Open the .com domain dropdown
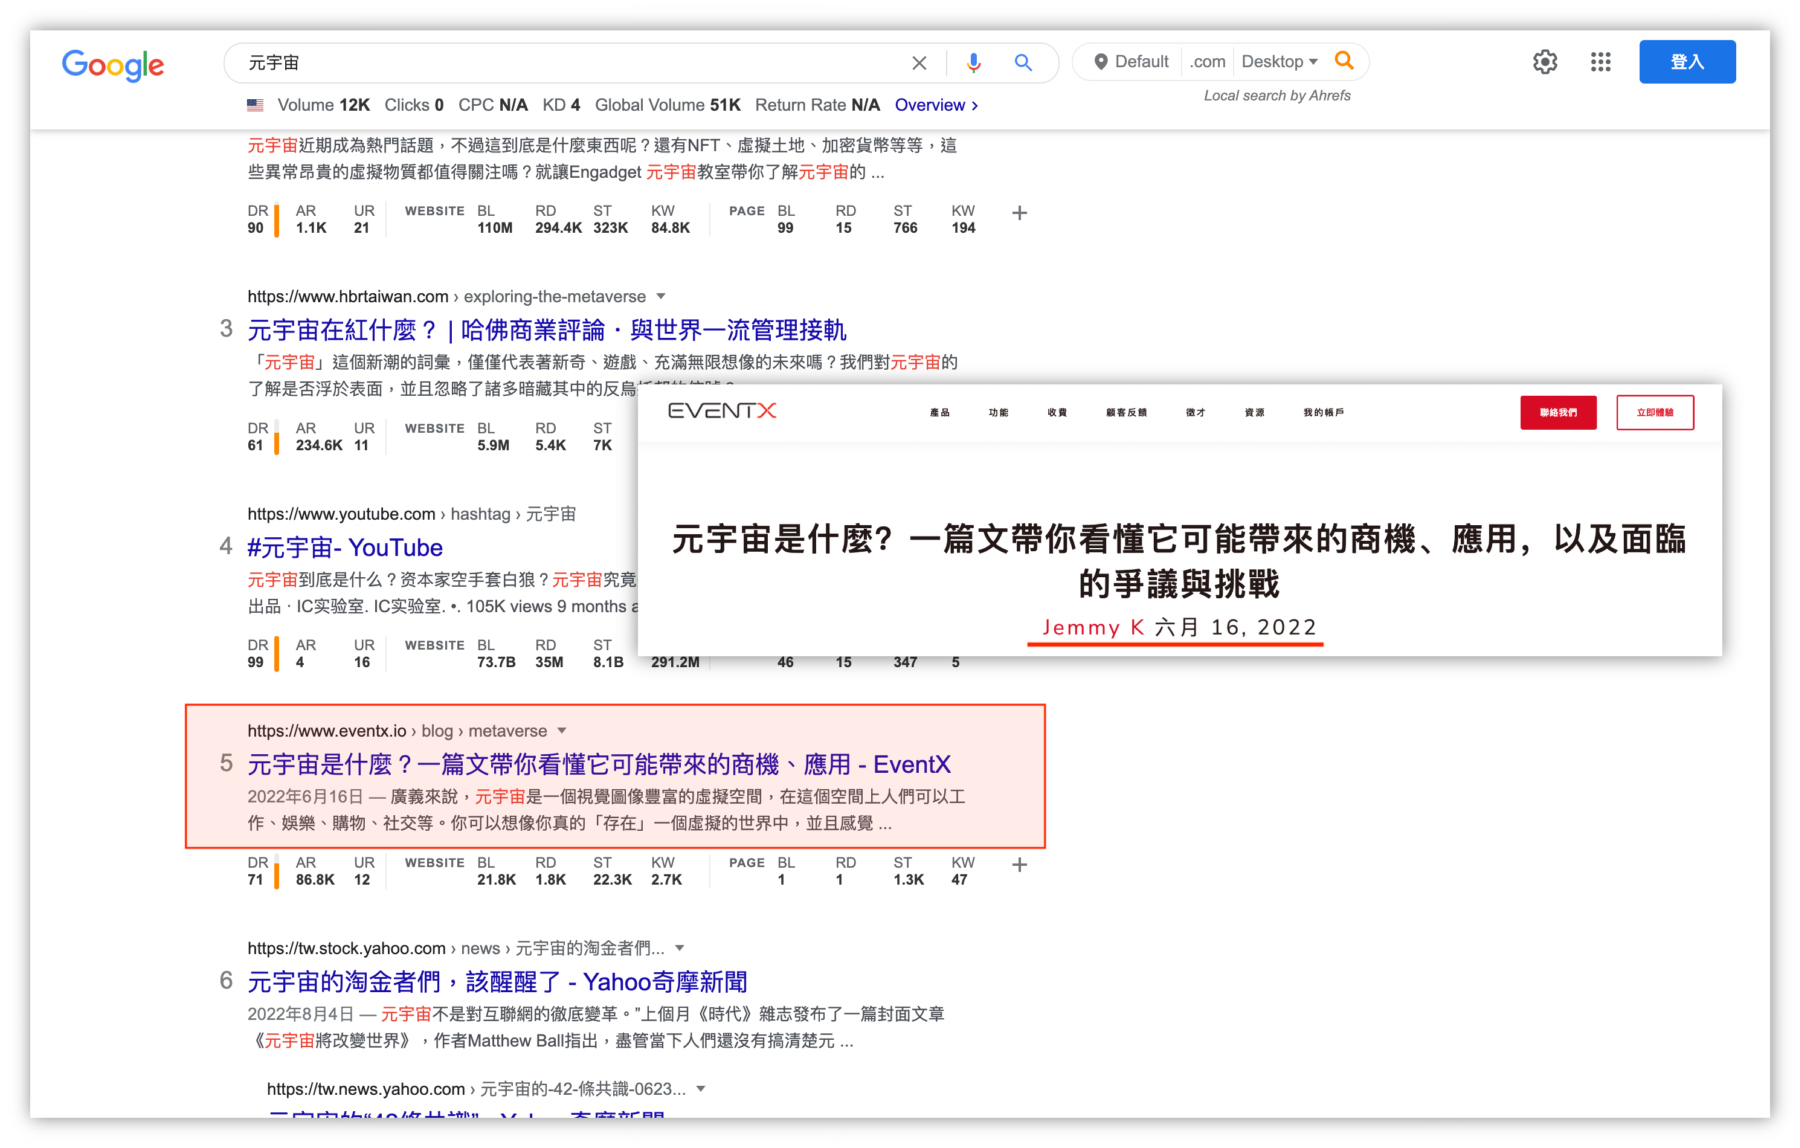The height and width of the screenshot is (1148, 1800). [1207, 61]
